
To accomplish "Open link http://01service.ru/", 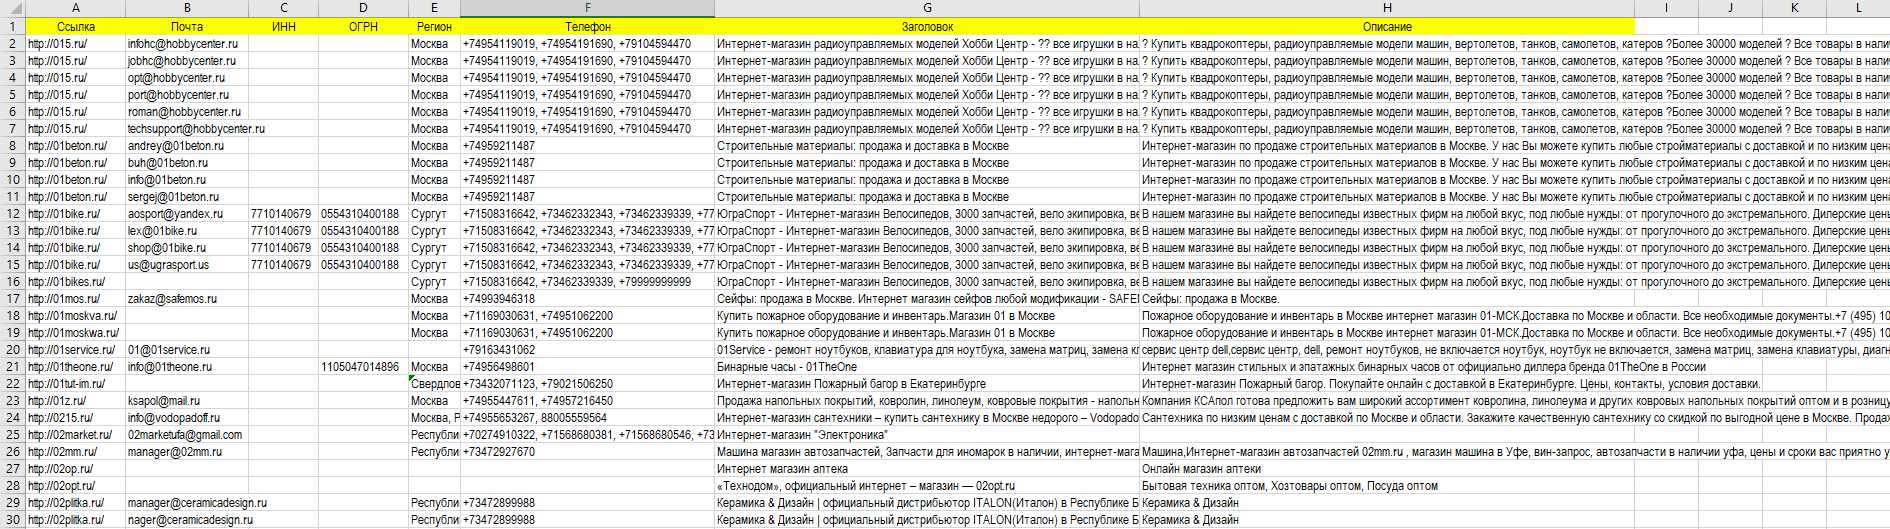I will [x=71, y=350].
